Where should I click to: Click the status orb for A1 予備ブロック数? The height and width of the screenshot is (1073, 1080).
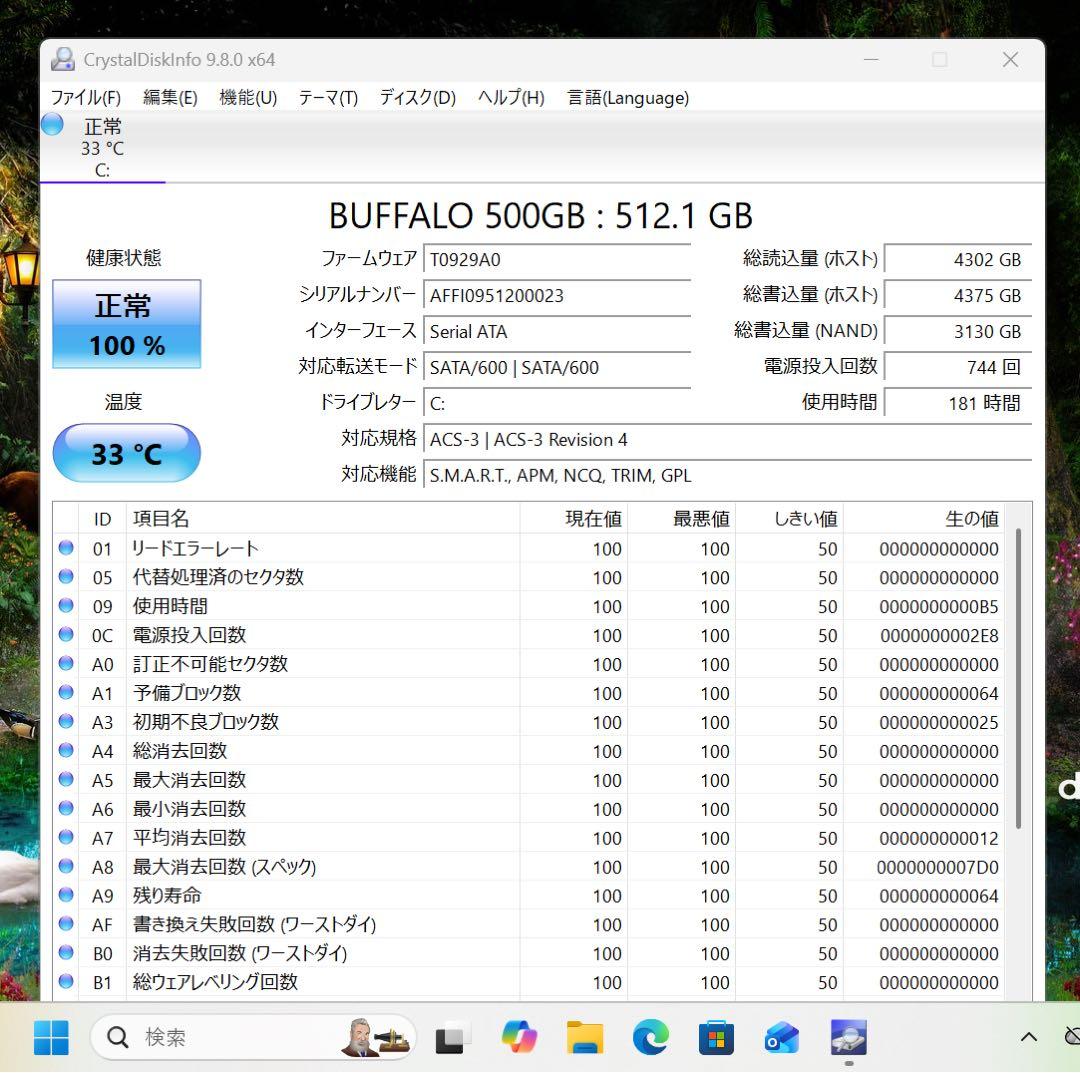tap(66, 692)
